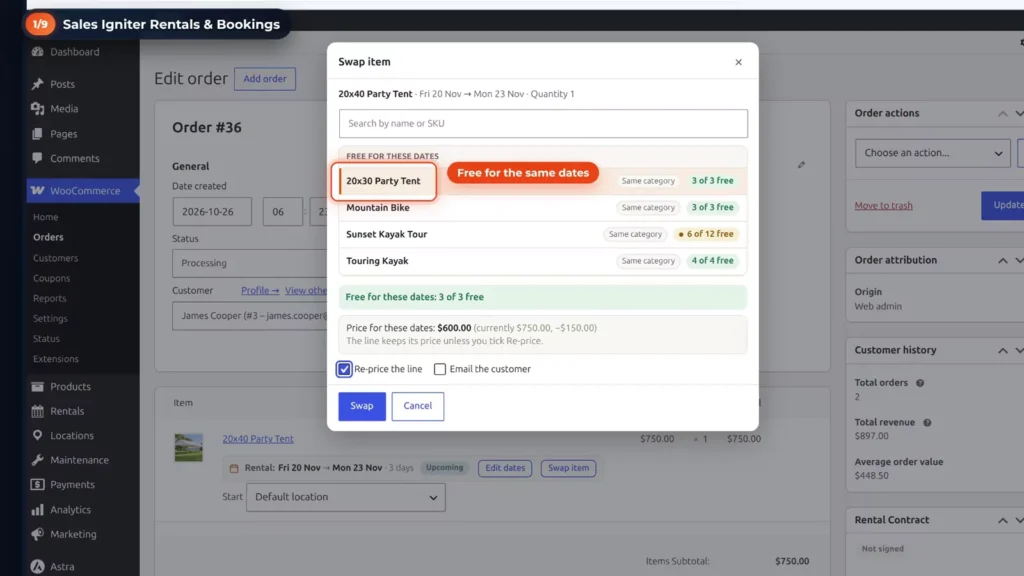Click the Add order button
The height and width of the screenshot is (576, 1024).
265,79
